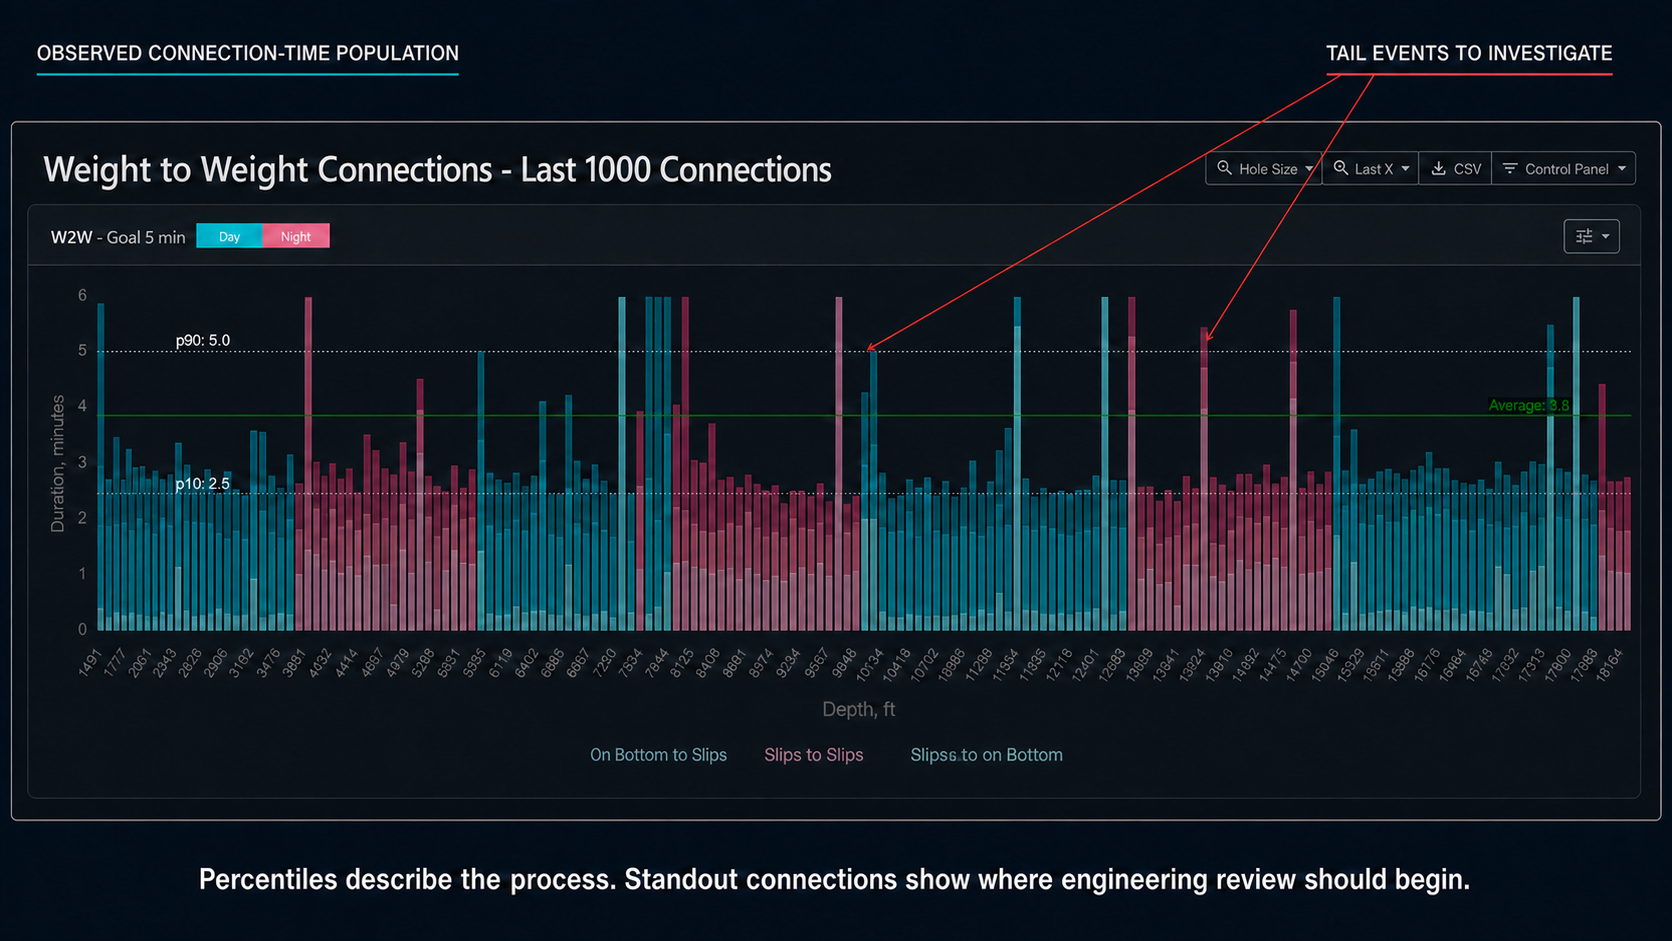
Task: Click the depth tick label 17313
Action: pyautogui.click(x=1531, y=665)
